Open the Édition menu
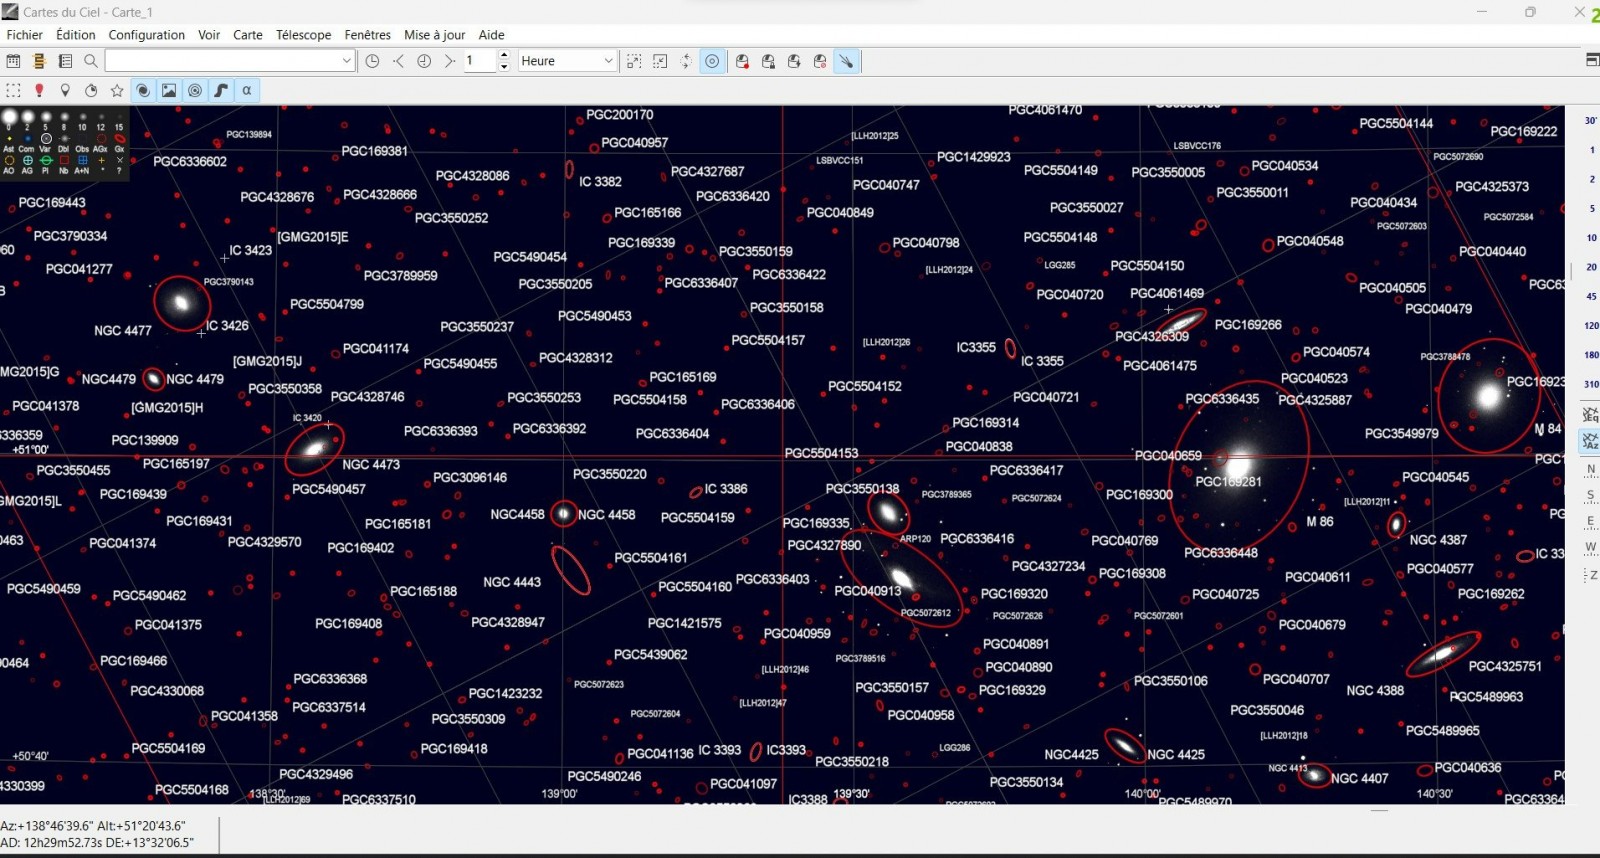Image resolution: width=1600 pixels, height=858 pixels. pyautogui.click(x=76, y=35)
